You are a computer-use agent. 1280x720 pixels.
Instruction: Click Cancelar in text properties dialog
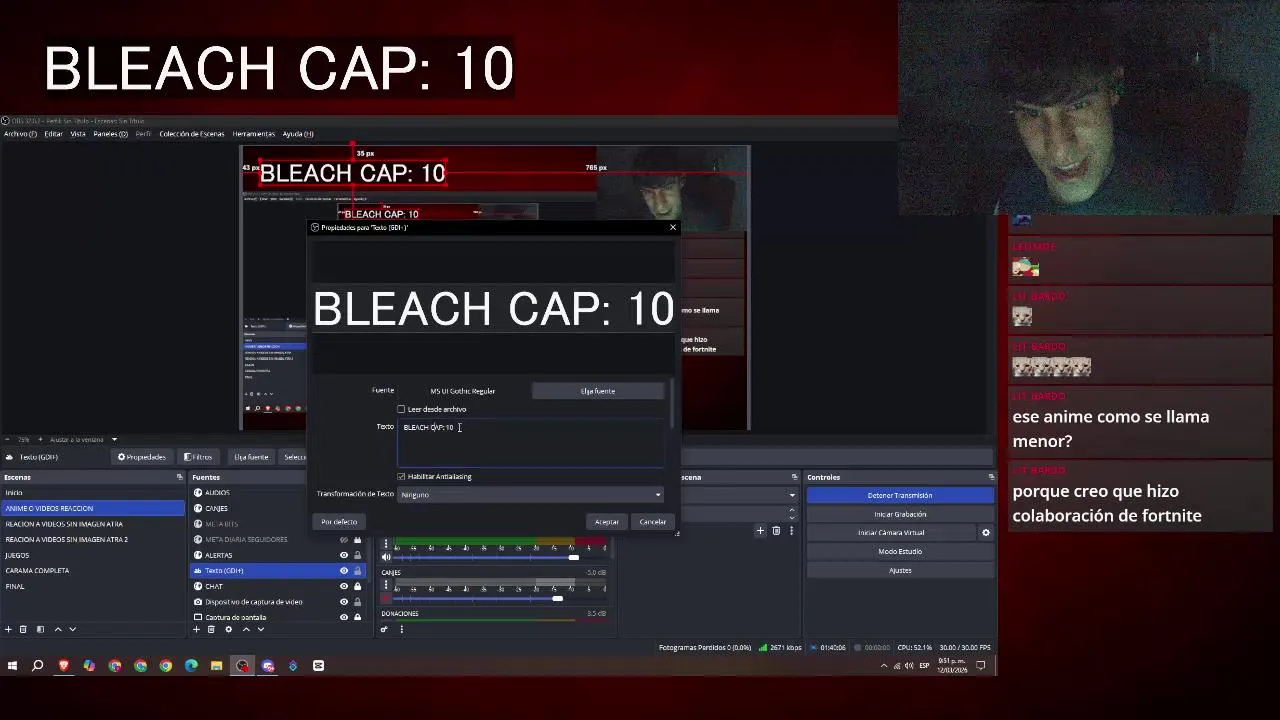653,522
